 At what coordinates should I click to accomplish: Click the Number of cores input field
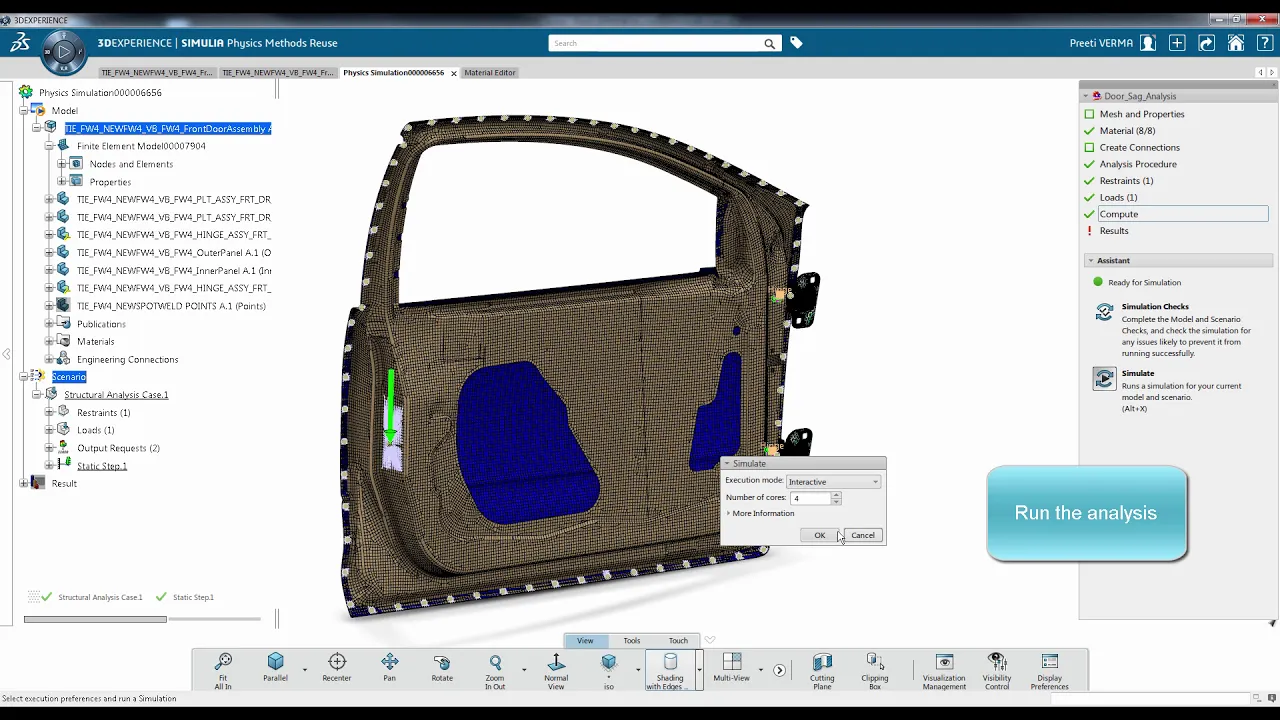coord(811,498)
